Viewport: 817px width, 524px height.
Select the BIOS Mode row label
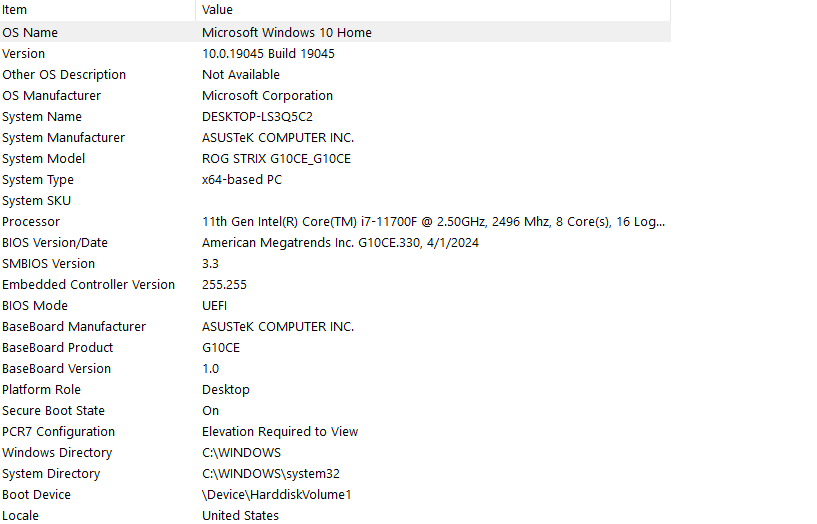[35, 306]
